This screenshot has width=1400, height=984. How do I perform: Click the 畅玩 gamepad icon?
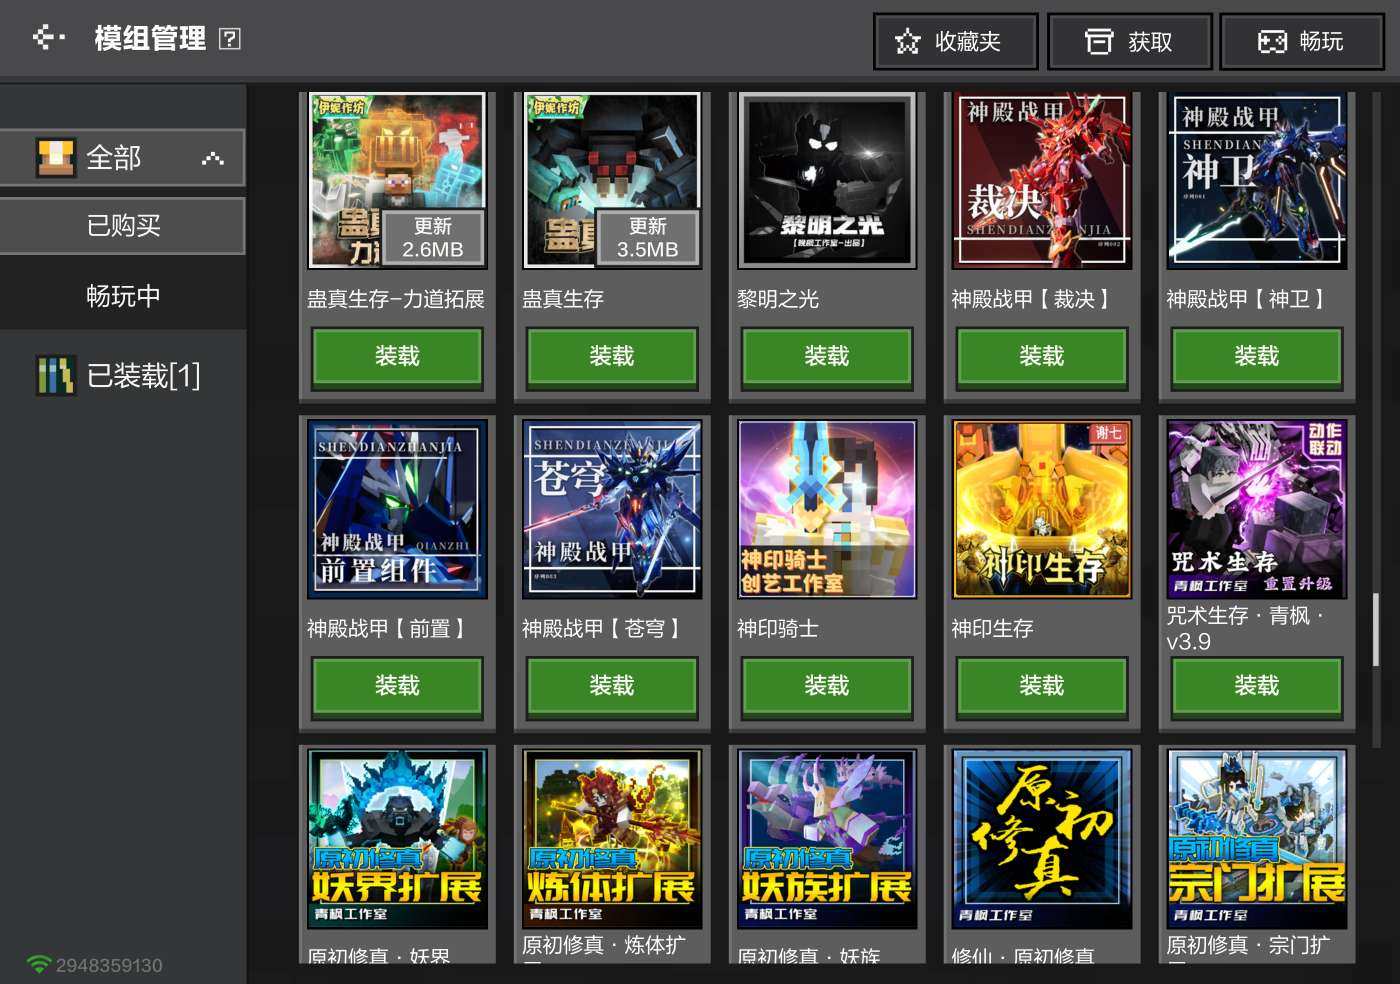coord(1271,42)
